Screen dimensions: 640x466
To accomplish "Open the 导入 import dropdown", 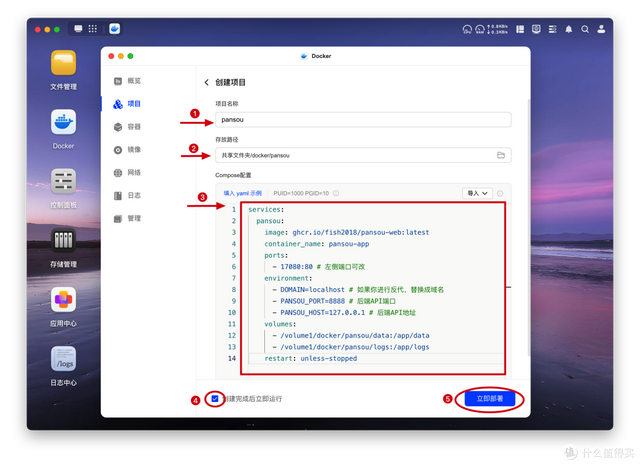I will [x=477, y=193].
